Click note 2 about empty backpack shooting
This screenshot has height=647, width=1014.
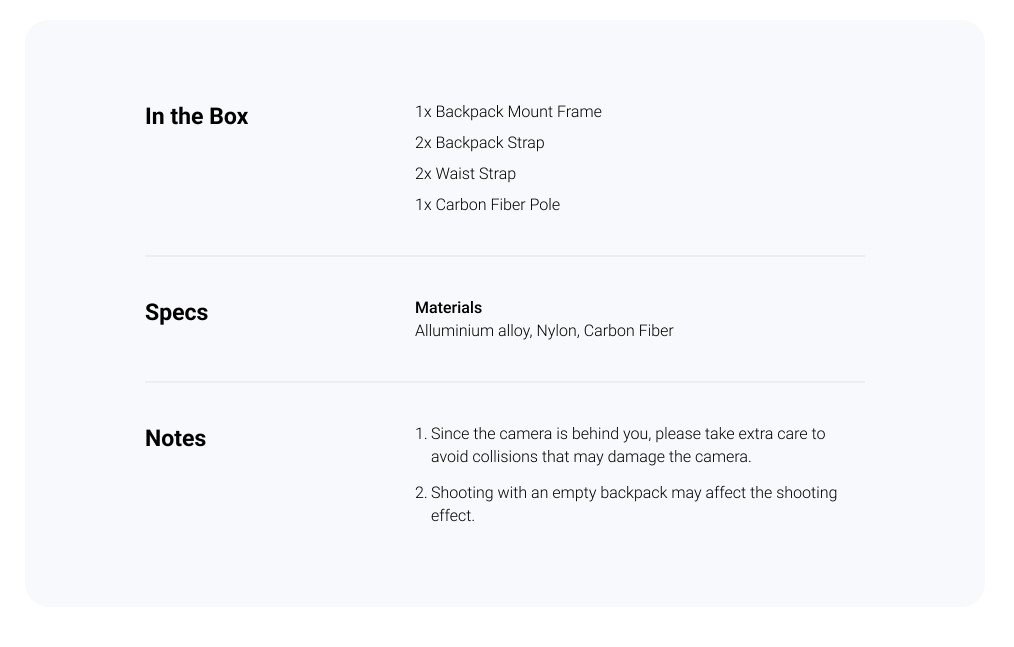pyautogui.click(x=626, y=504)
